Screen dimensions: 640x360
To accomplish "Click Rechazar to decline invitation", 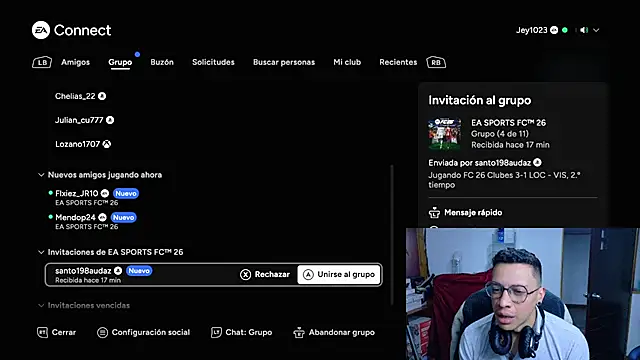I will tap(265, 275).
